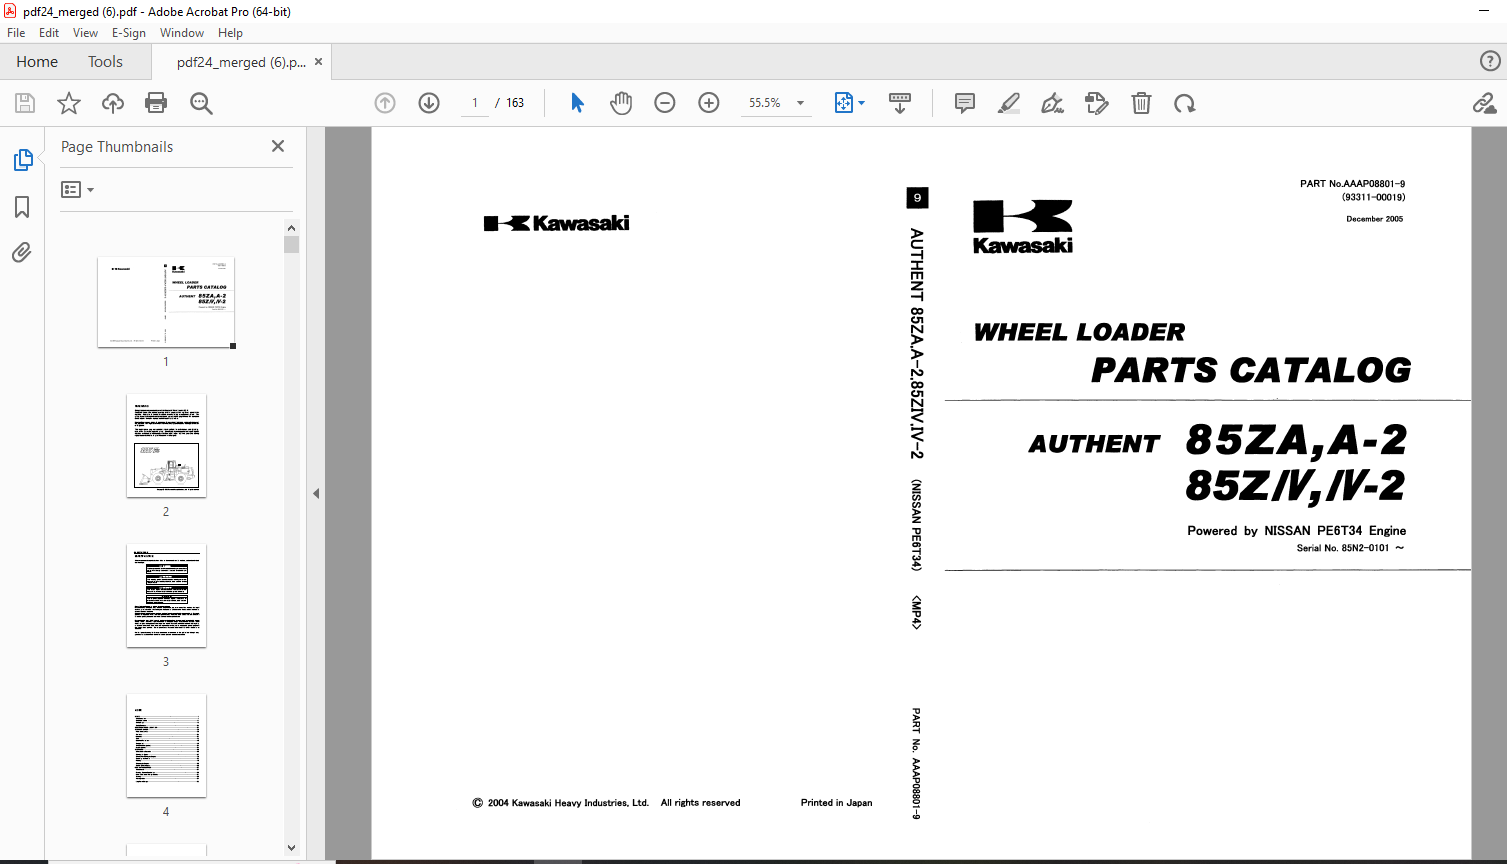The height and width of the screenshot is (864, 1507).
Task: Show Page Thumbnails panel icon in sidebar
Action: pyautogui.click(x=22, y=160)
